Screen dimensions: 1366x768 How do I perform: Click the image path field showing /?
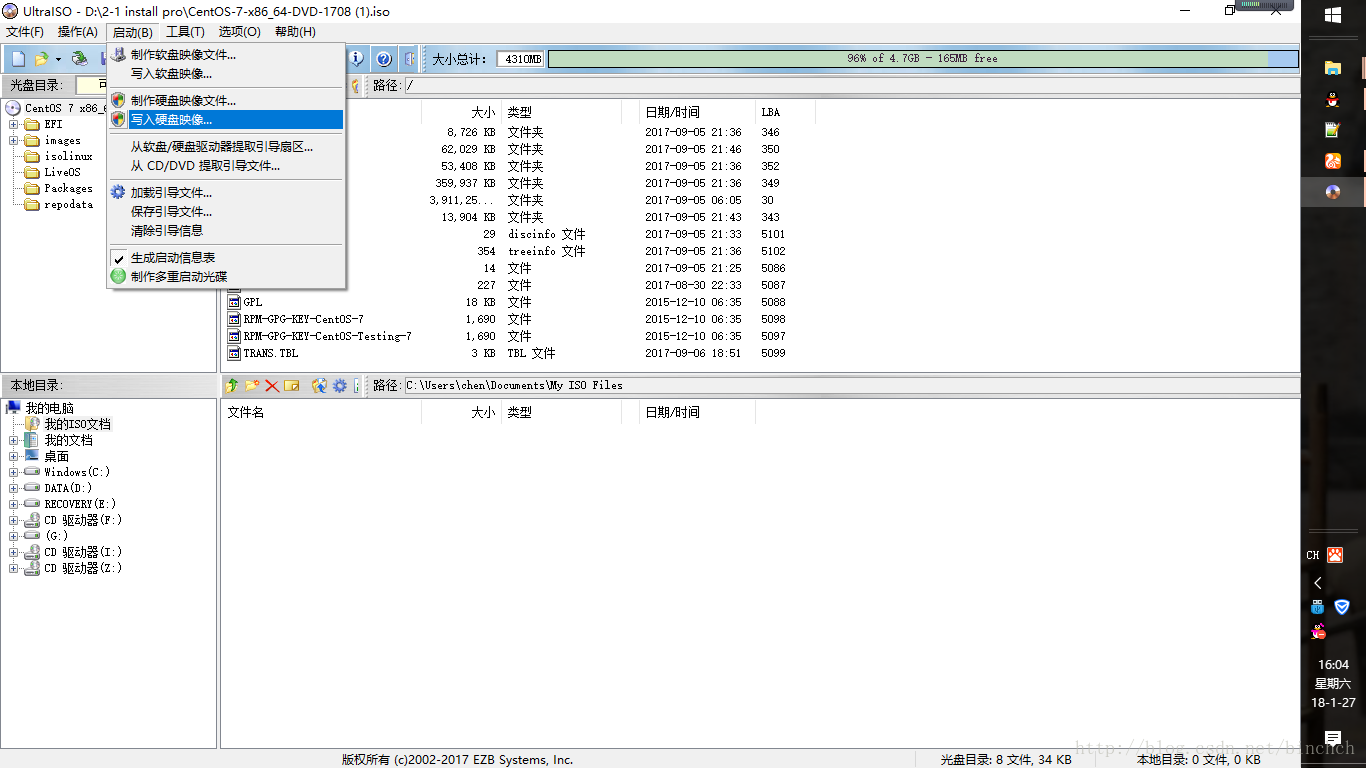click(850, 85)
